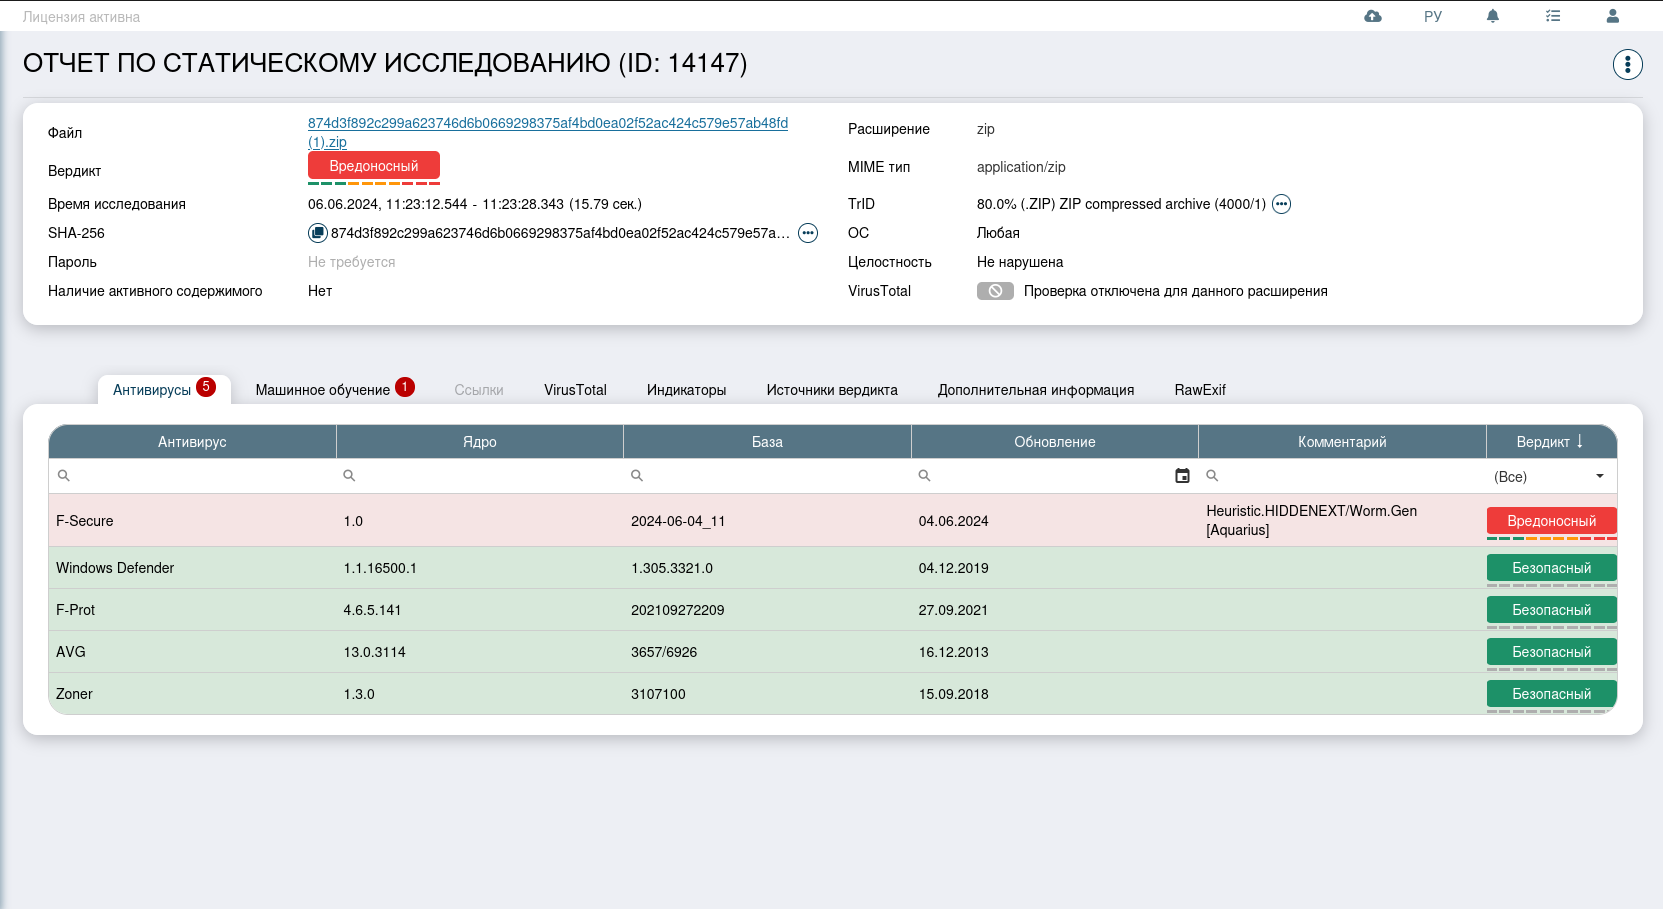This screenshot has width=1663, height=909.
Task: Switch language using the РУ selector
Action: (1432, 16)
